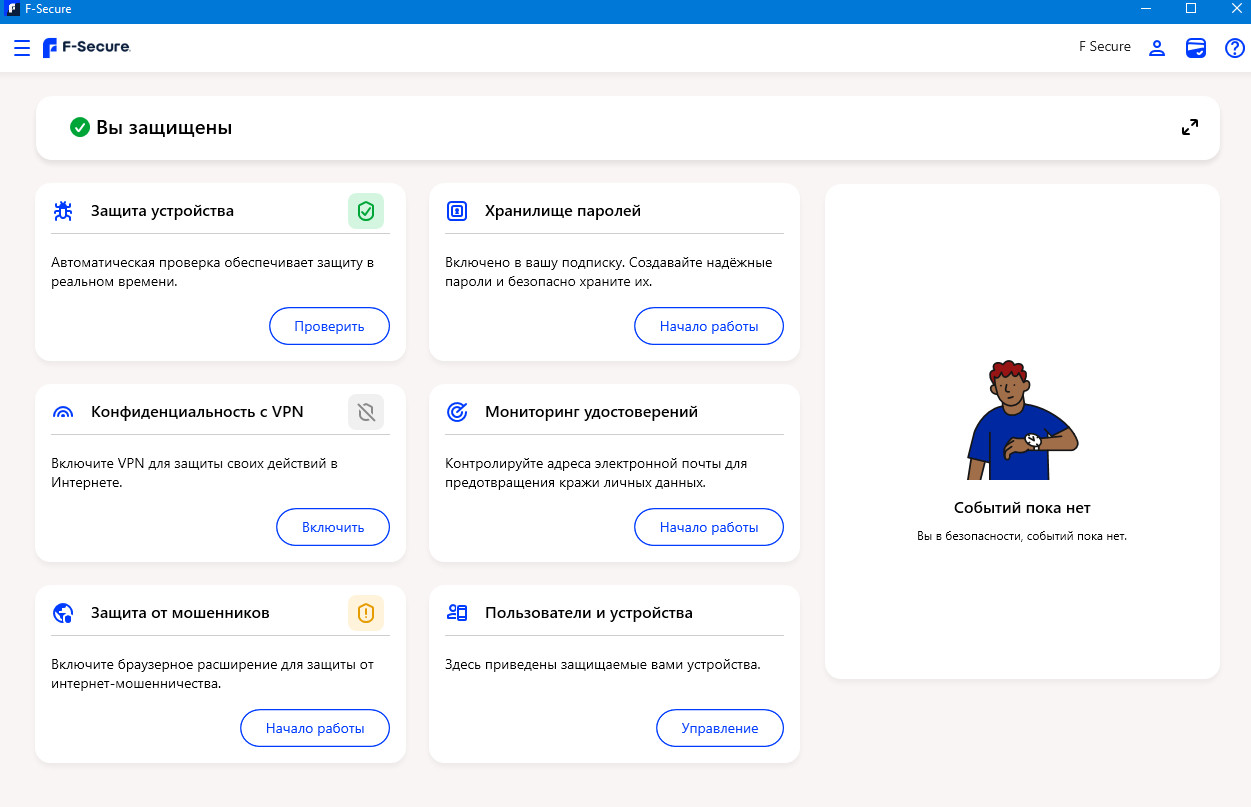Start scam protection via Начало работы
The width and height of the screenshot is (1251, 807).
(315, 728)
